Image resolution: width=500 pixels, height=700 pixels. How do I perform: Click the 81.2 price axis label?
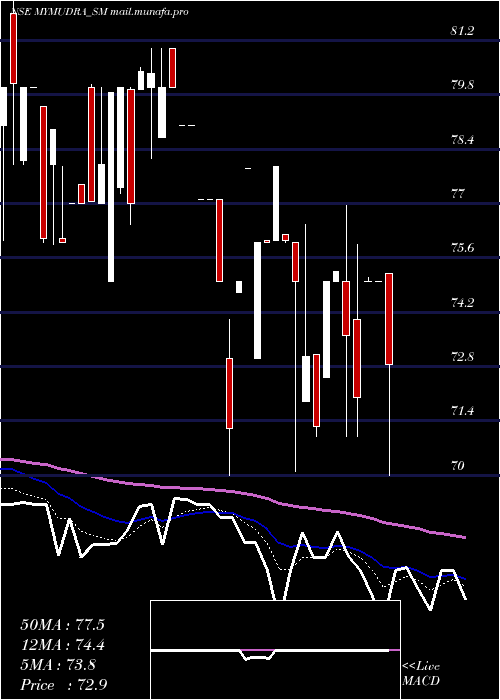pos(462,31)
